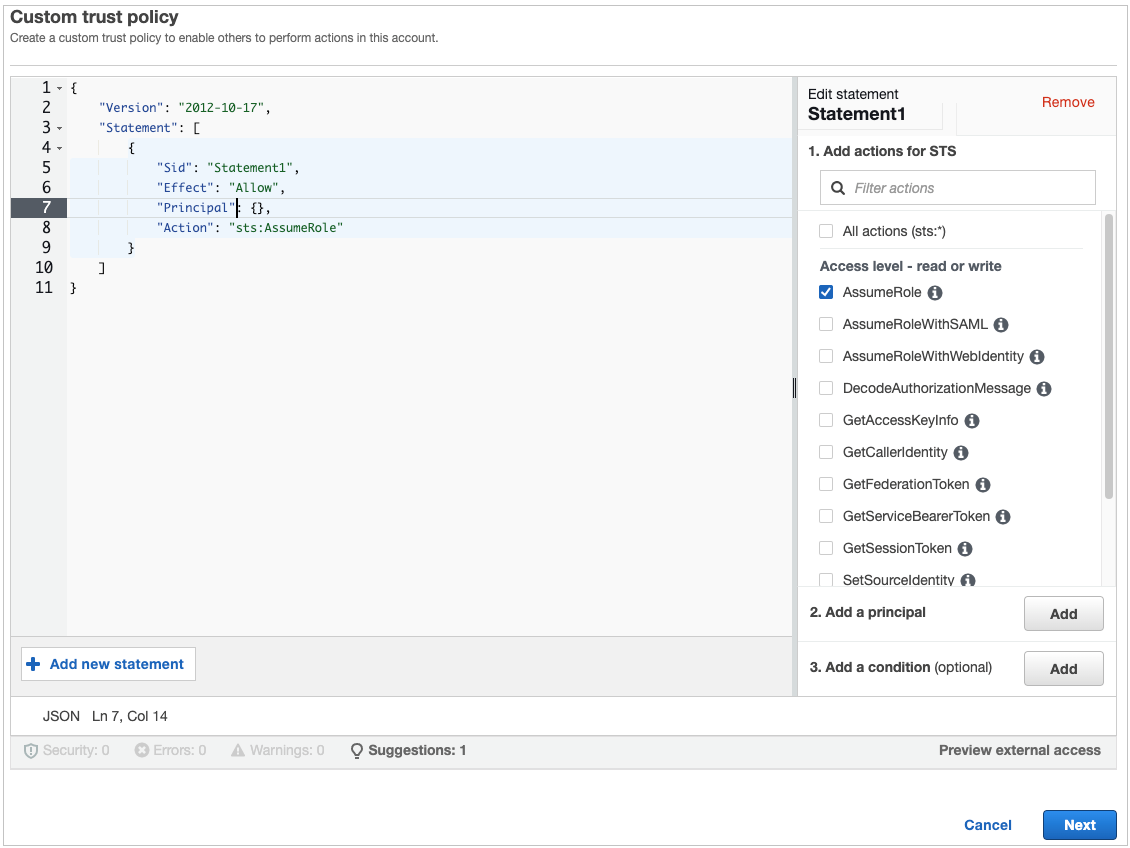
Task: Enable the All actions (sts:*) checkbox
Action: 826,231
